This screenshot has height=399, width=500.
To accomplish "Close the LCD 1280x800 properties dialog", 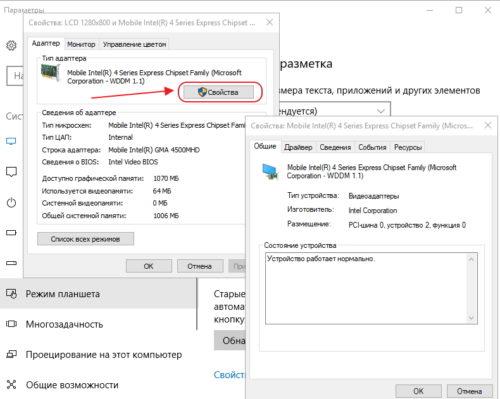I will (270, 22).
